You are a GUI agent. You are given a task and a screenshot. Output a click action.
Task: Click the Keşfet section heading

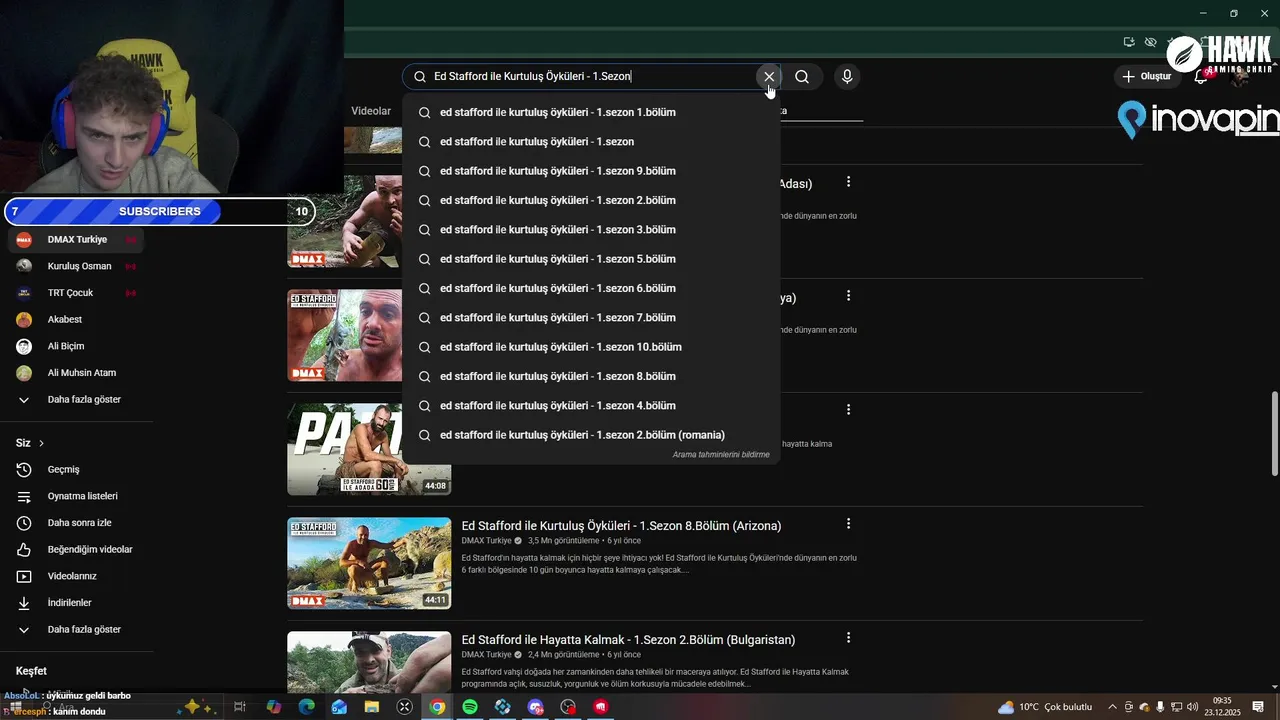(31, 671)
